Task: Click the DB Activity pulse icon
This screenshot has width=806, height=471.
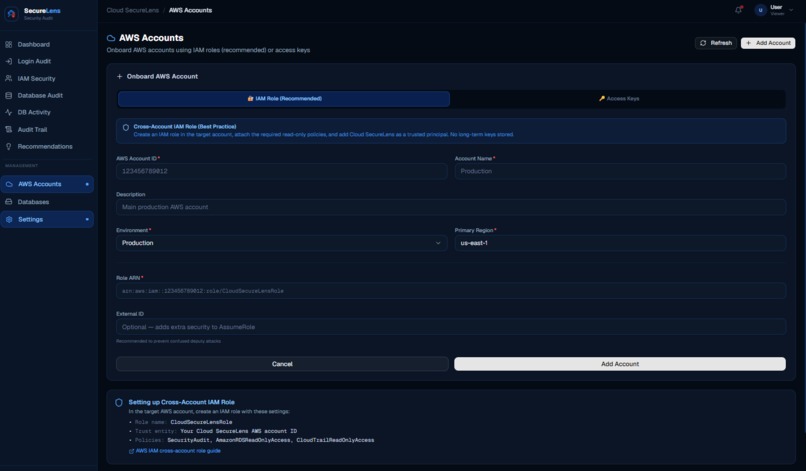Action: [9, 112]
